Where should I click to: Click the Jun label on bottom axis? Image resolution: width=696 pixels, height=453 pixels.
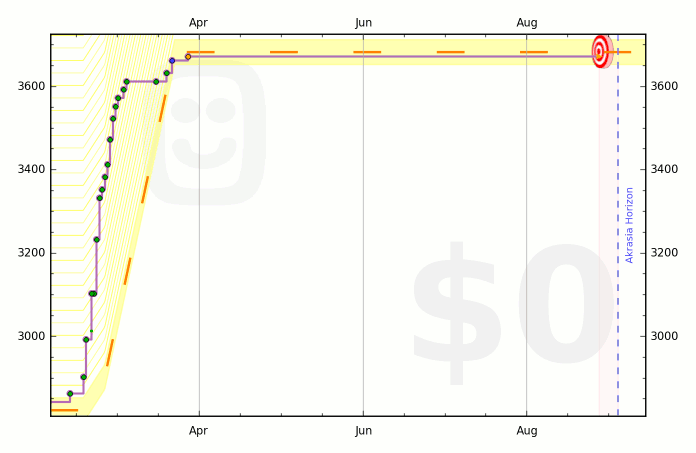(x=363, y=430)
